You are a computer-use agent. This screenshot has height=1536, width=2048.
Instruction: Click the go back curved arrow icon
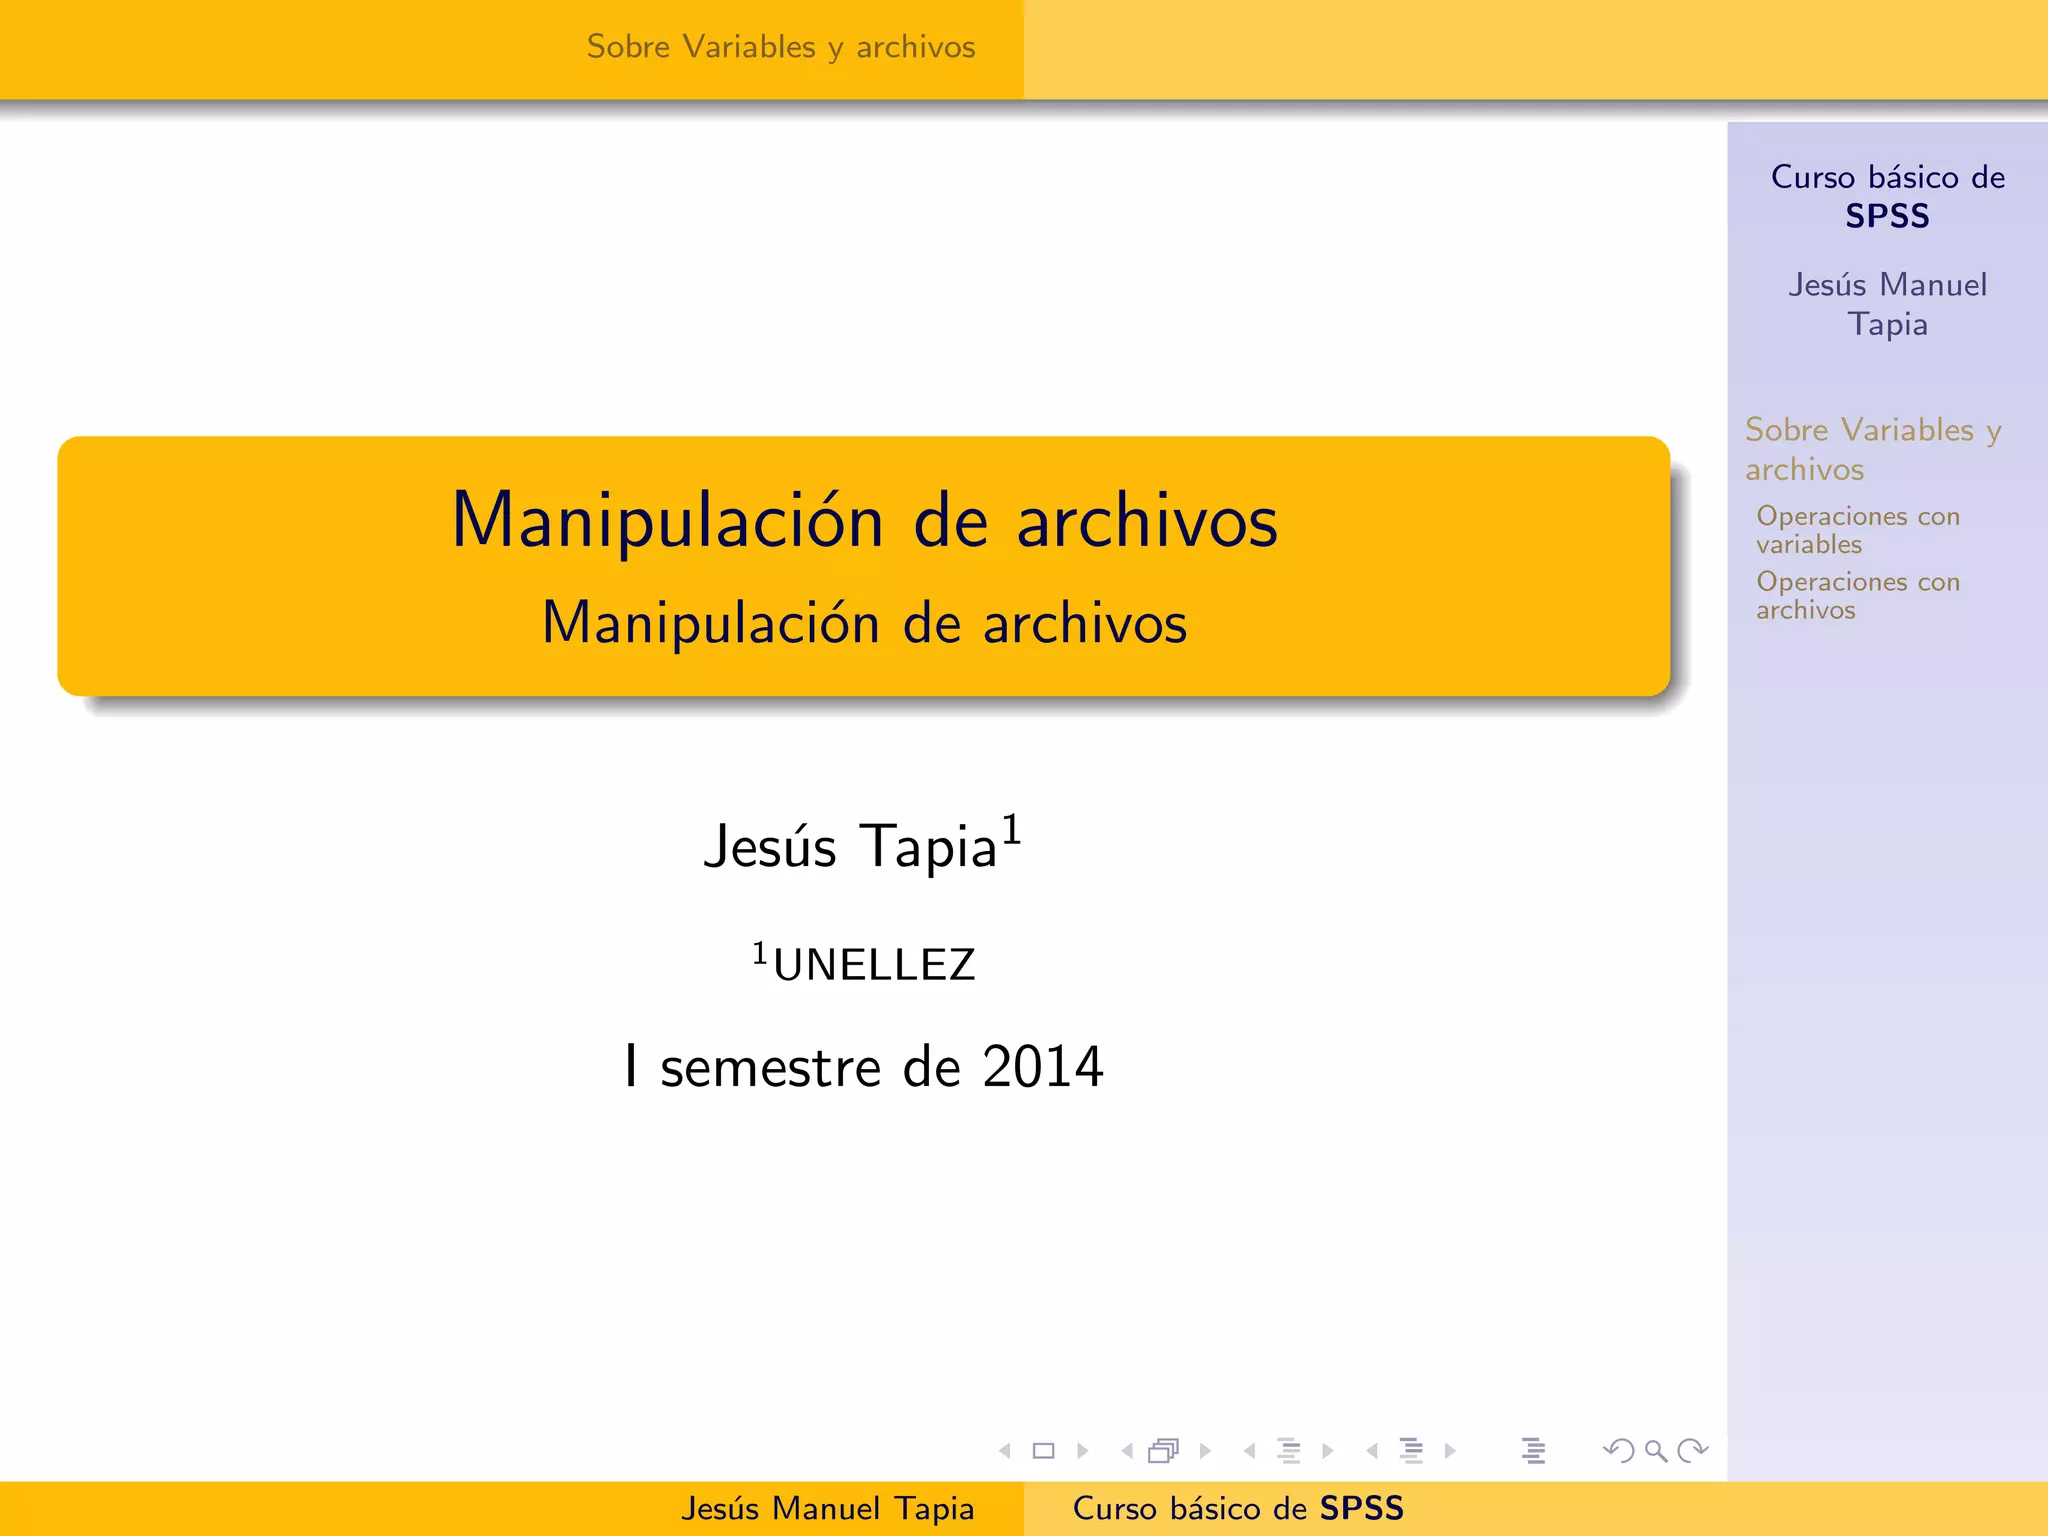[x=1618, y=1451]
